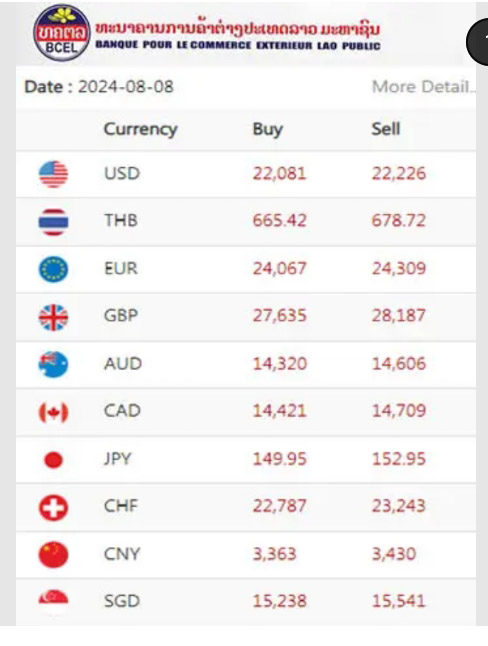Select the EUR sell rate 24,309

coord(399,269)
